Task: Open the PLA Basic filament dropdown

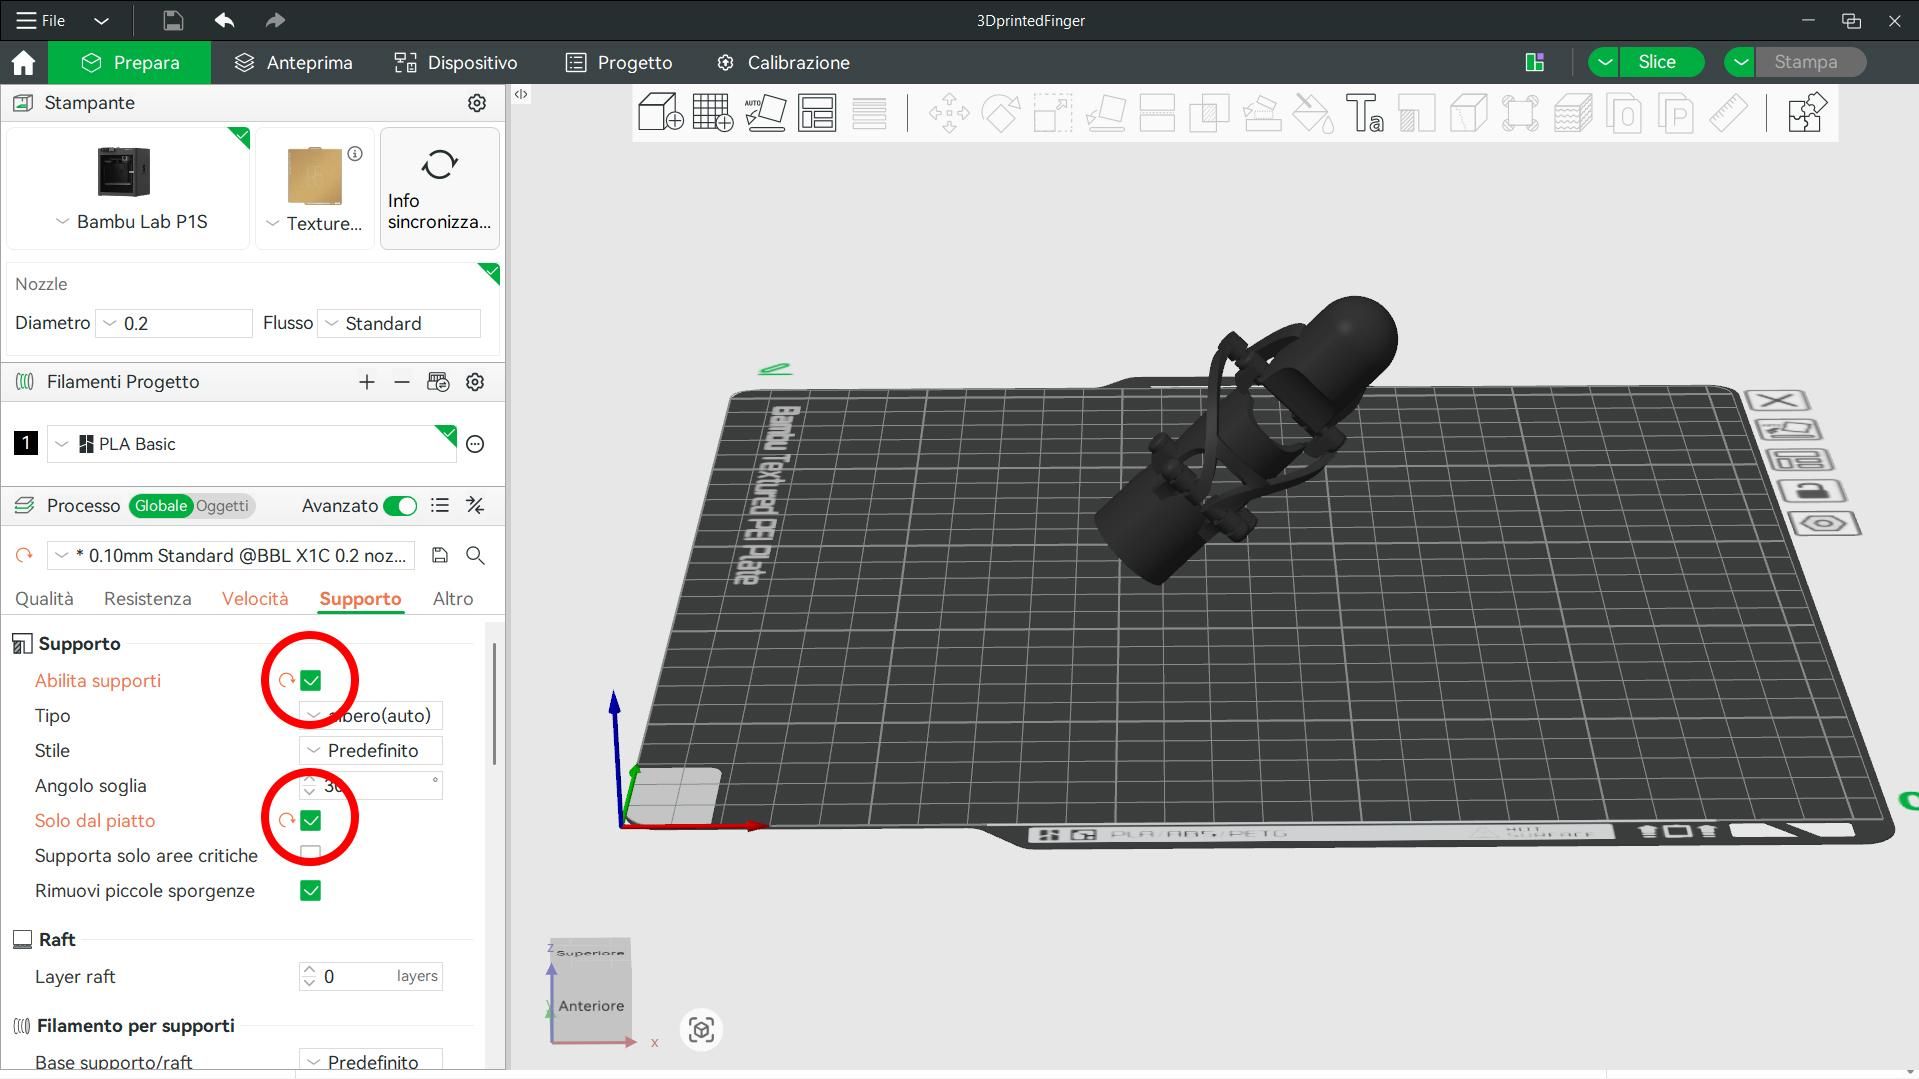Action: click(252, 444)
